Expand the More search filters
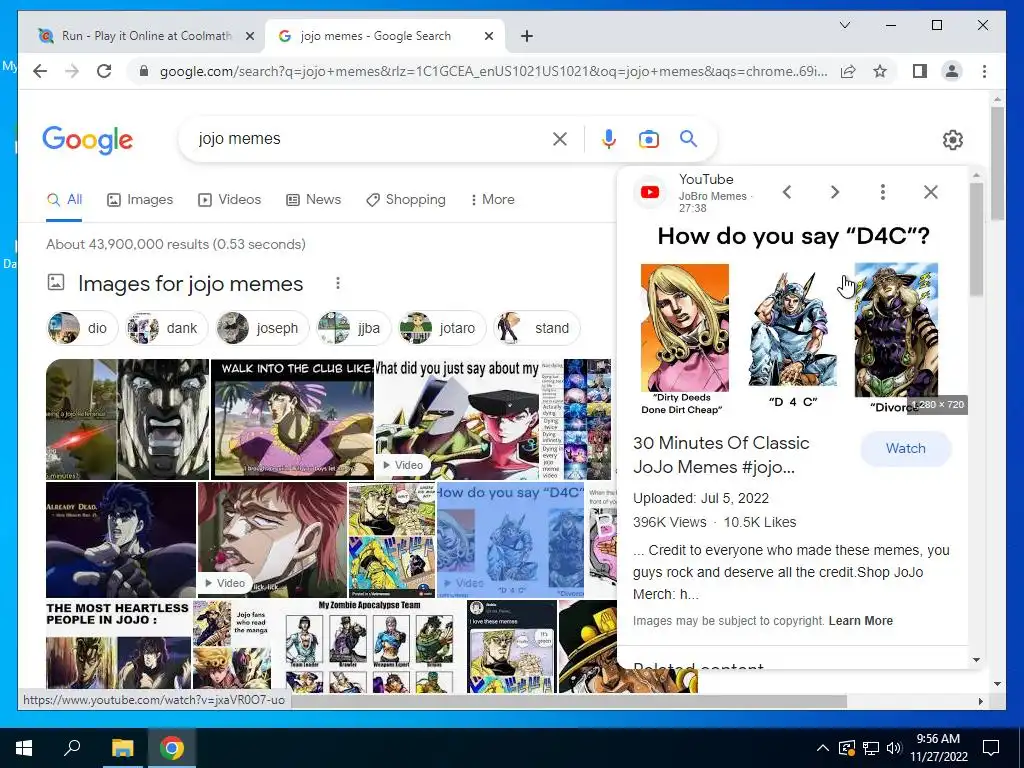 492,199
